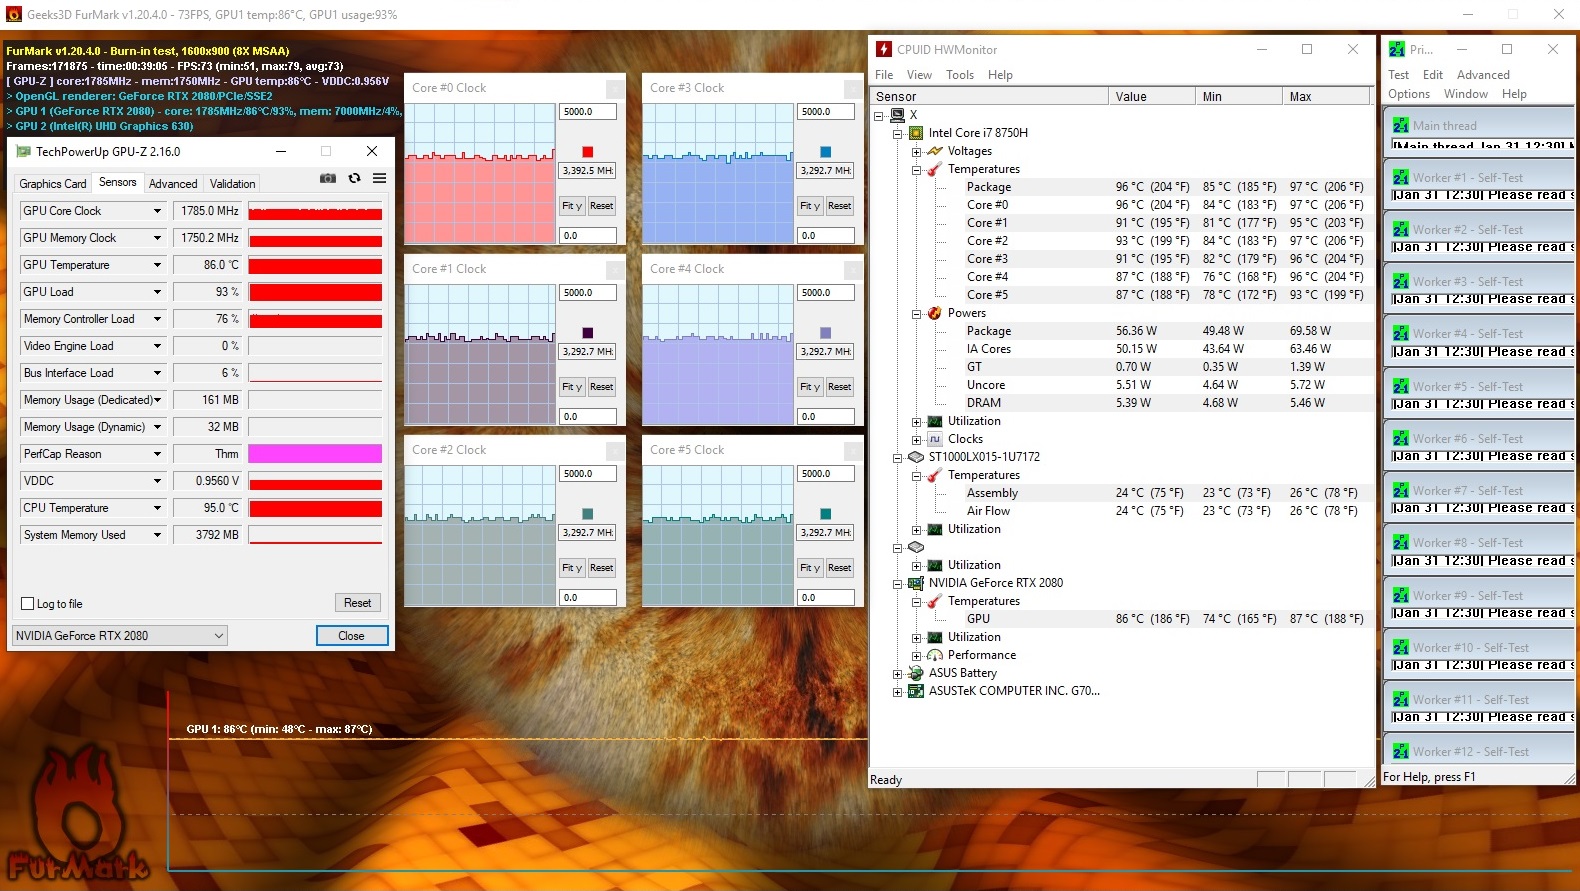Expand the ASUSTeK COMPUTER INC. node
1580x891 pixels.
[897, 692]
